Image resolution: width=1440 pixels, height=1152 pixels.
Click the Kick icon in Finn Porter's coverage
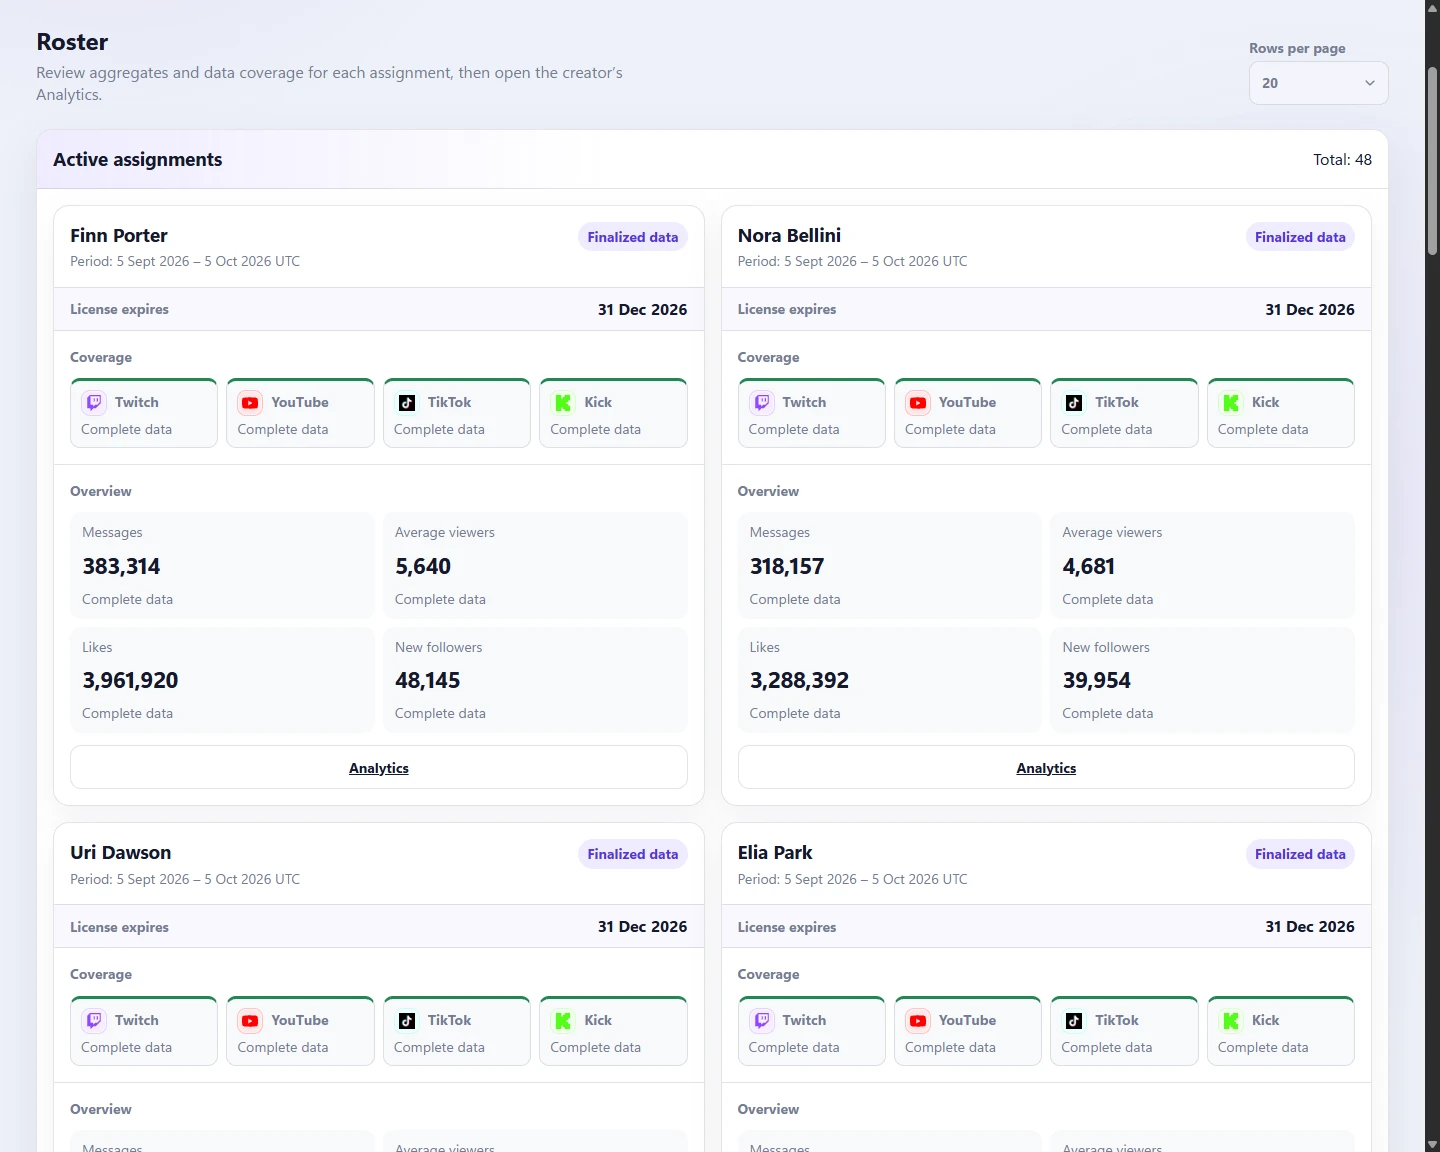(x=563, y=402)
